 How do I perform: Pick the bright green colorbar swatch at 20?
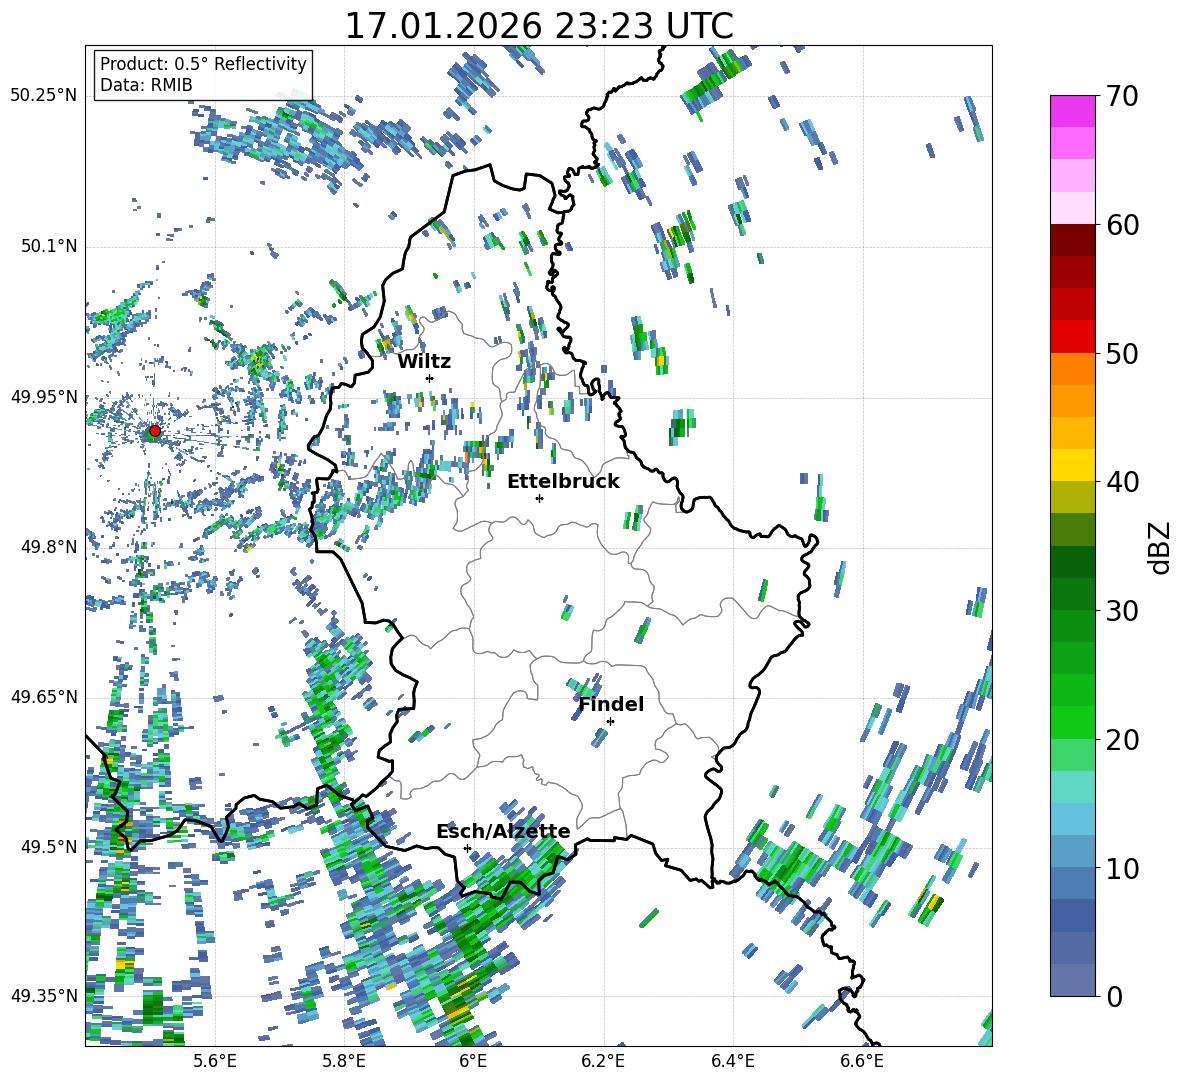[1072, 722]
